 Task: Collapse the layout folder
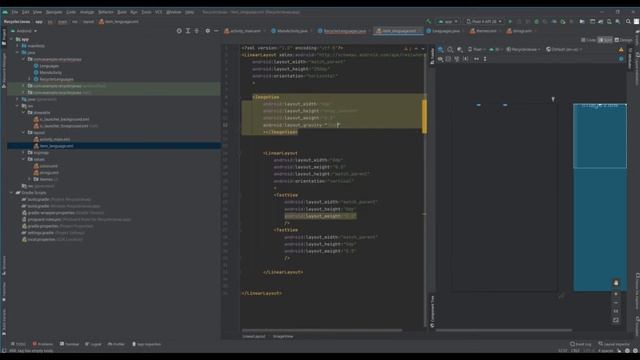(x=24, y=132)
